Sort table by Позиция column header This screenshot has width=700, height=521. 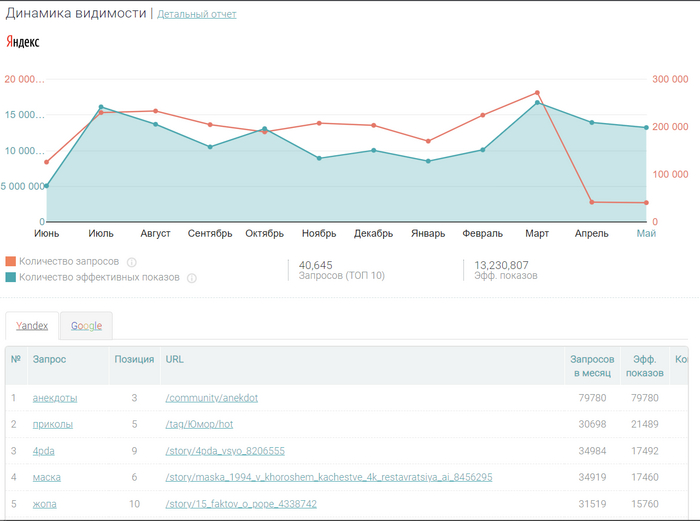pyautogui.click(x=134, y=358)
